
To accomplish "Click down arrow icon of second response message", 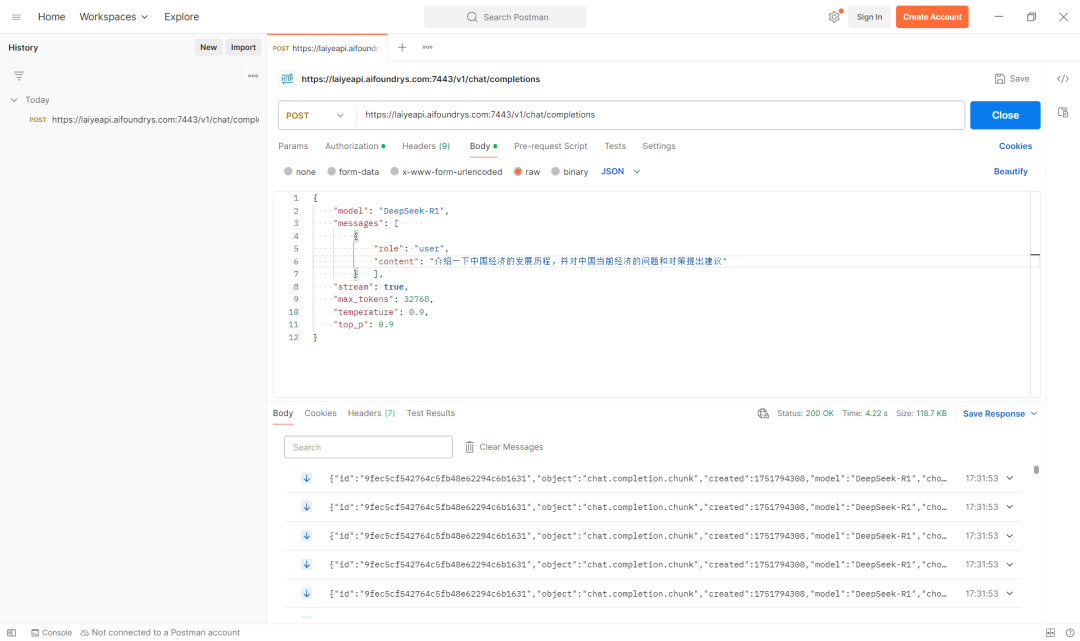I will [307, 507].
